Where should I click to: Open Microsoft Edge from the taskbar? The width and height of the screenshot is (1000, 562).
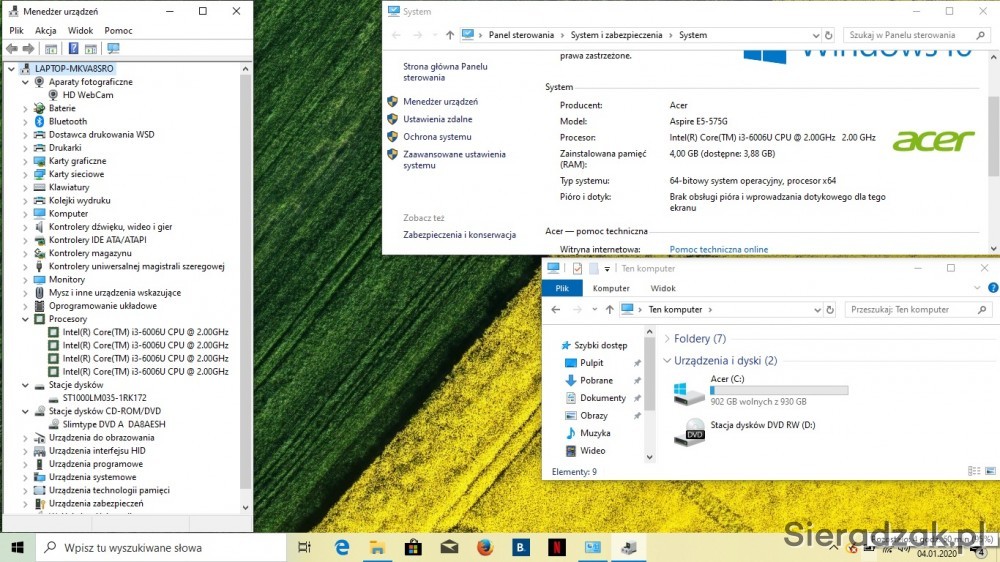[x=342, y=547]
